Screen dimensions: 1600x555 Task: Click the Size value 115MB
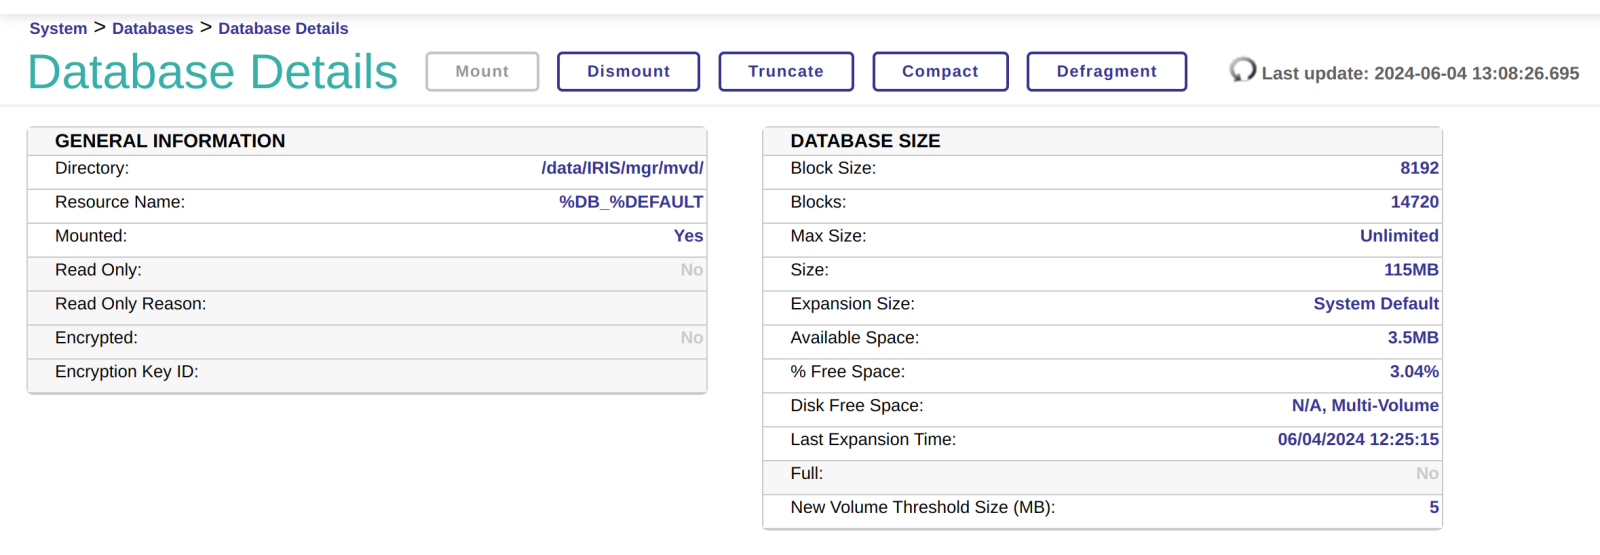(1411, 270)
